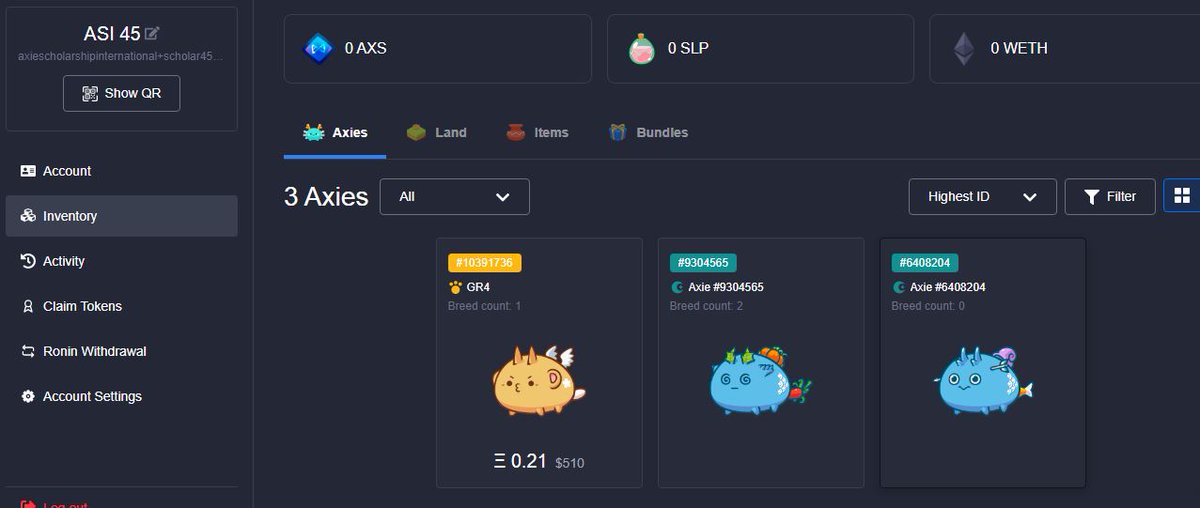Click the SLP potion icon
1200x508 pixels.
click(x=641, y=48)
